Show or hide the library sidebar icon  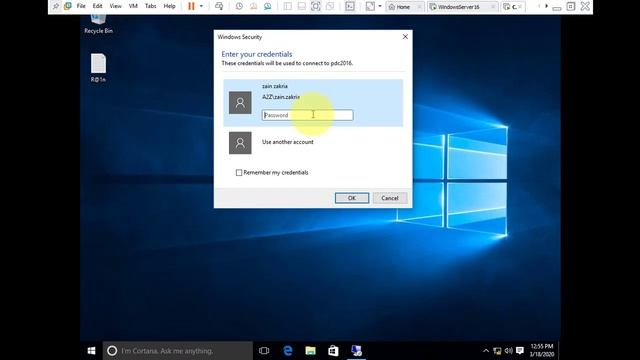click(x=287, y=6)
